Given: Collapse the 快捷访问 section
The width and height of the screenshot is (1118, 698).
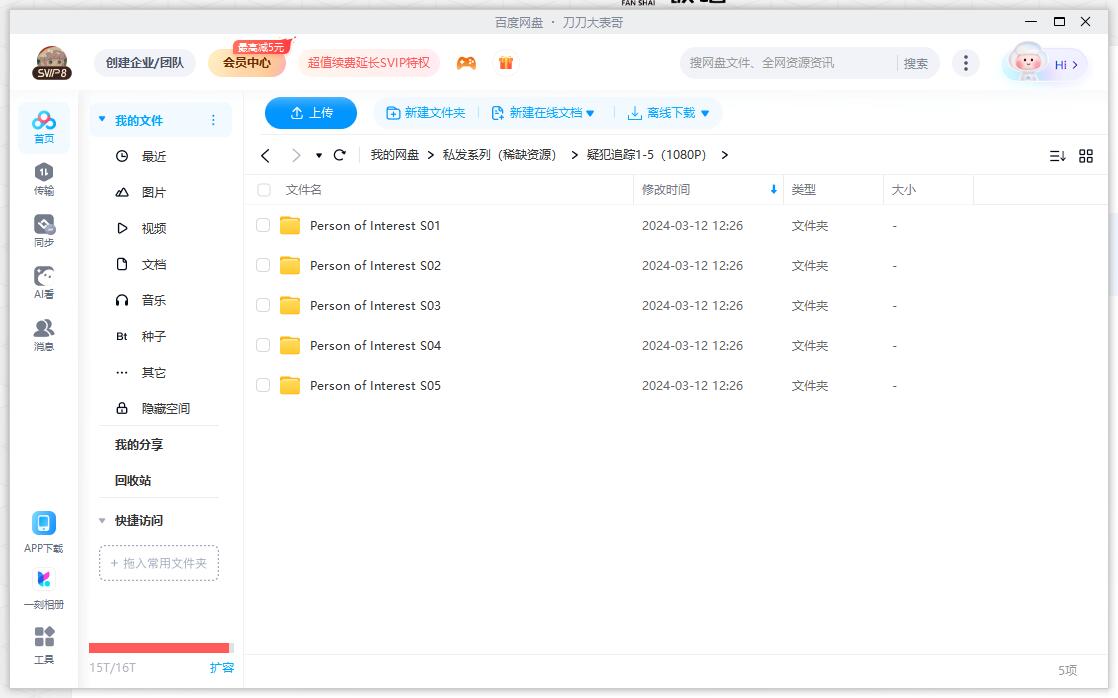Looking at the screenshot, I should click(101, 520).
